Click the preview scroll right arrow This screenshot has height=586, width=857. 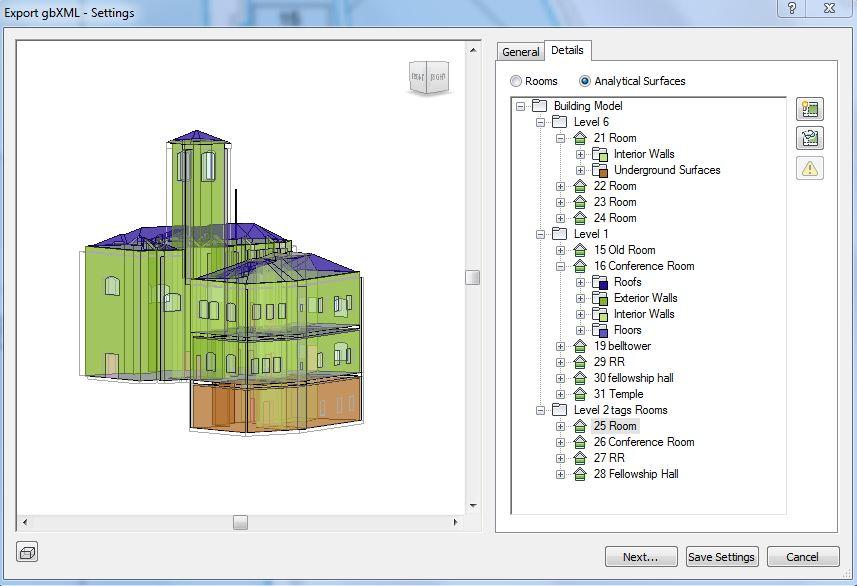pyautogui.click(x=456, y=522)
